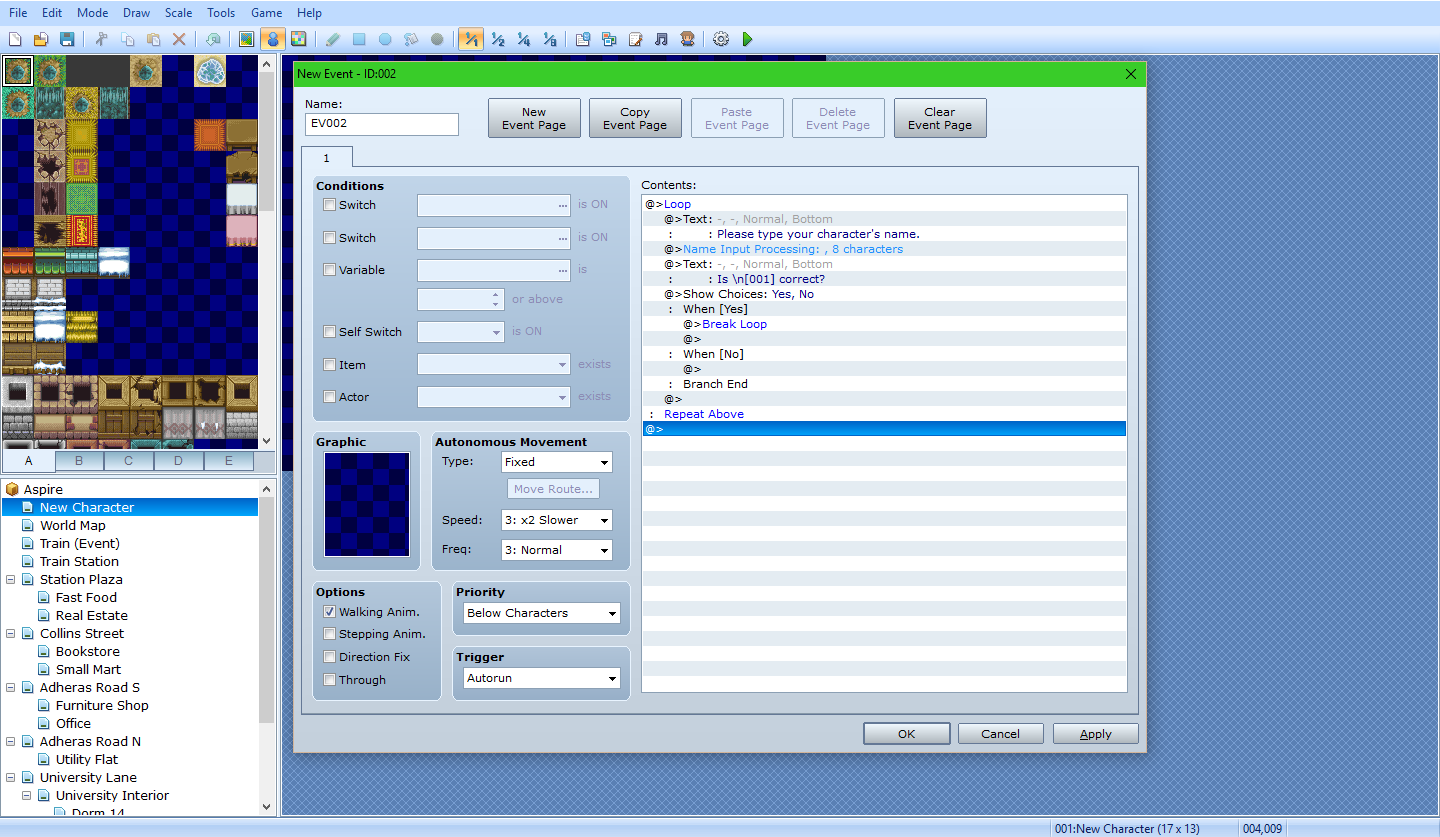Toggle the Through option checkbox

pos(330,680)
